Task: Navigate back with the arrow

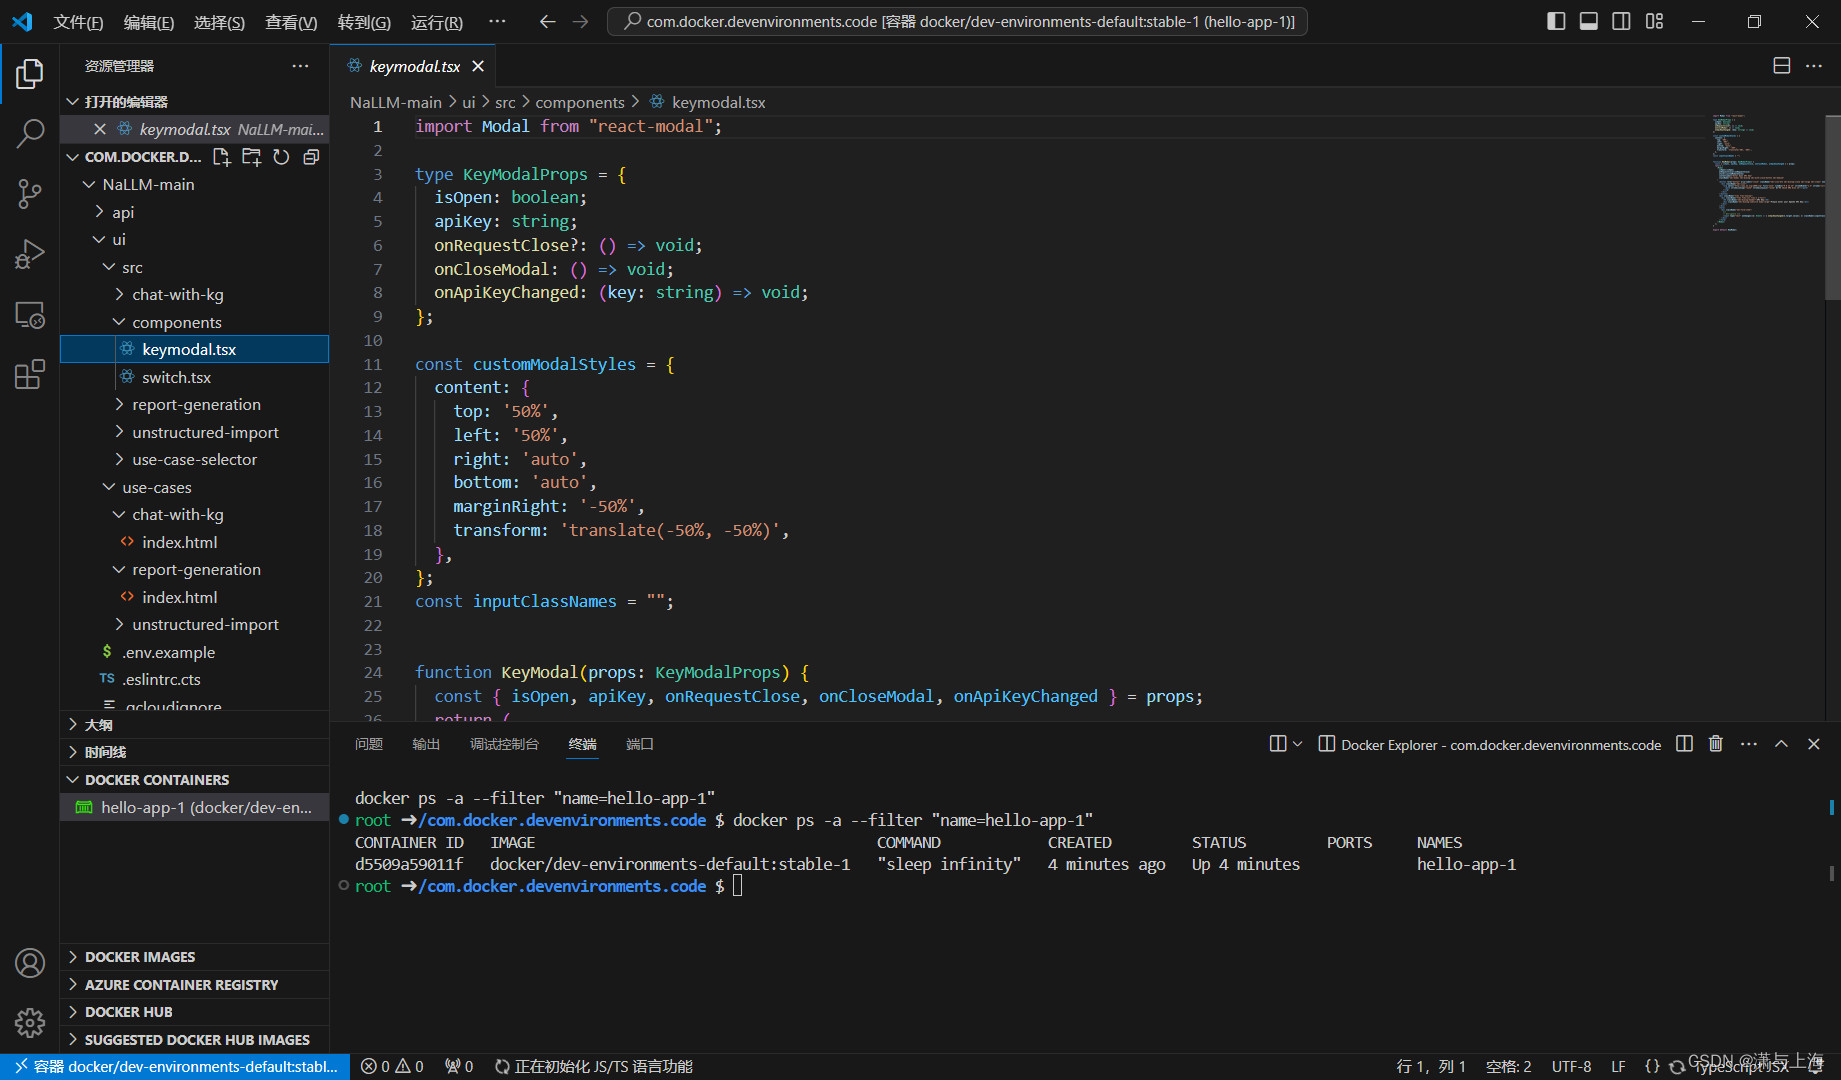Action: [547, 21]
